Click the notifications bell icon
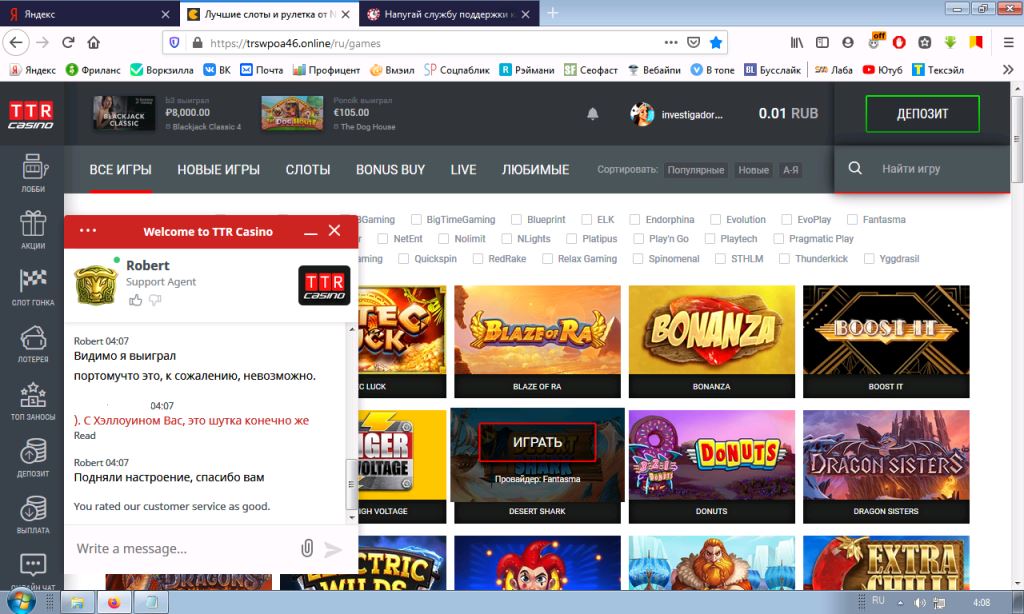Screen dimensions: 1024x614 (592, 114)
